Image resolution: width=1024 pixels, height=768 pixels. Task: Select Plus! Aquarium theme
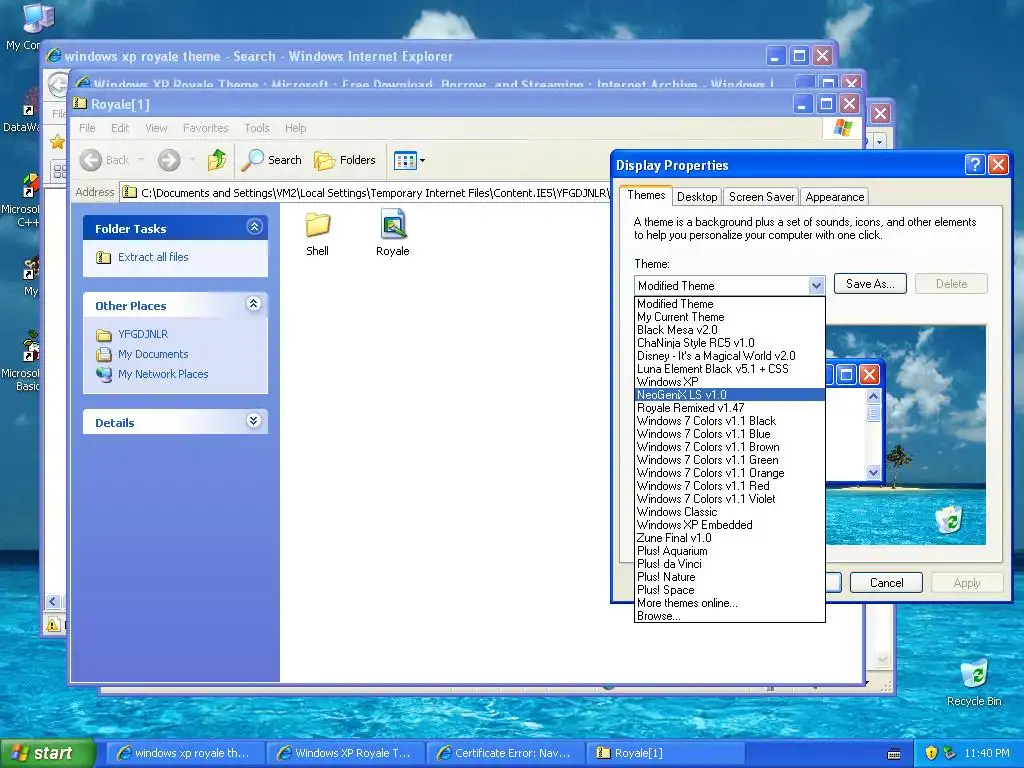[x=729, y=551]
